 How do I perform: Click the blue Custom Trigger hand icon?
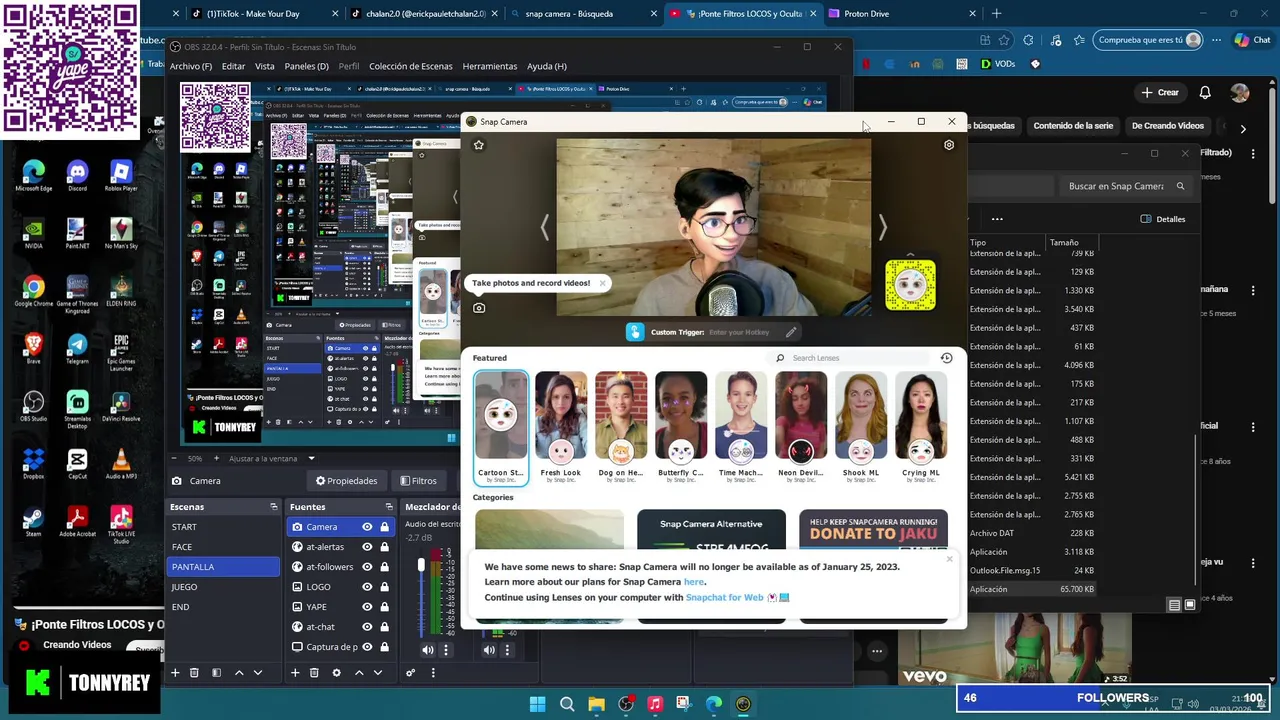[x=635, y=332]
